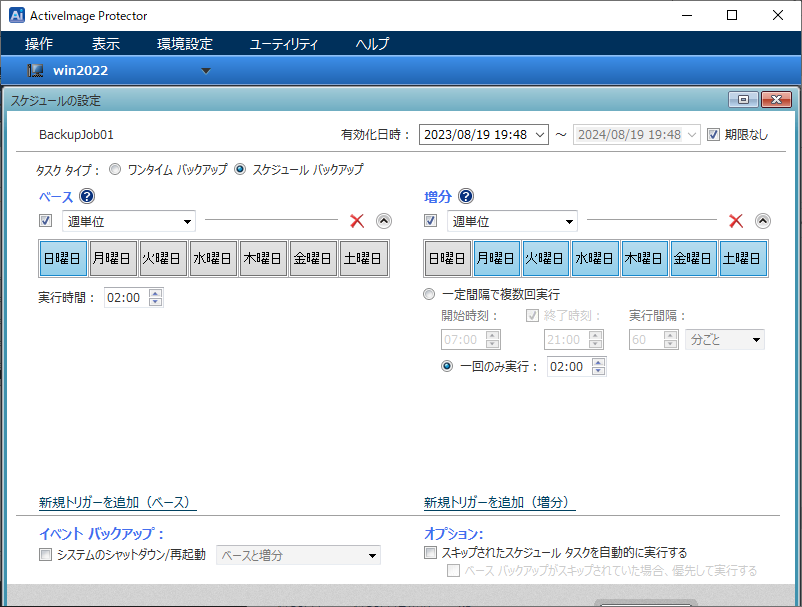Toggle incremental 火曜日 day button
Viewport: 802px width, 607px height.
[x=546, y=258]
